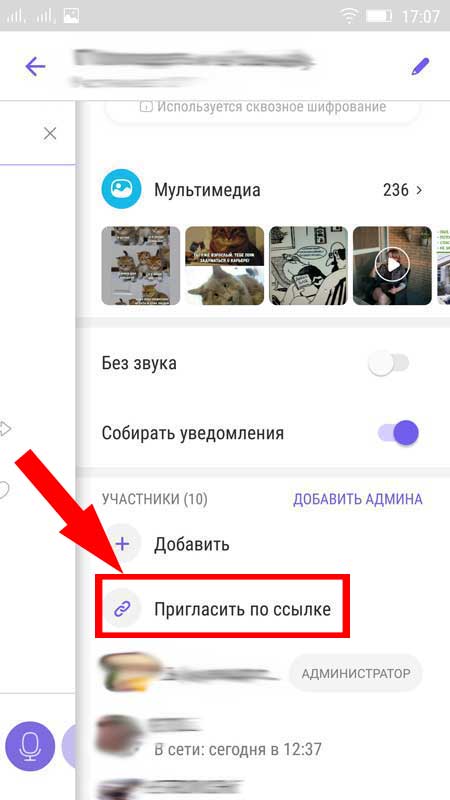The width and height of the screenshot is (450, 800).
Task: Play the video thumbnail in the media row
Action: [x=392, y=265]
